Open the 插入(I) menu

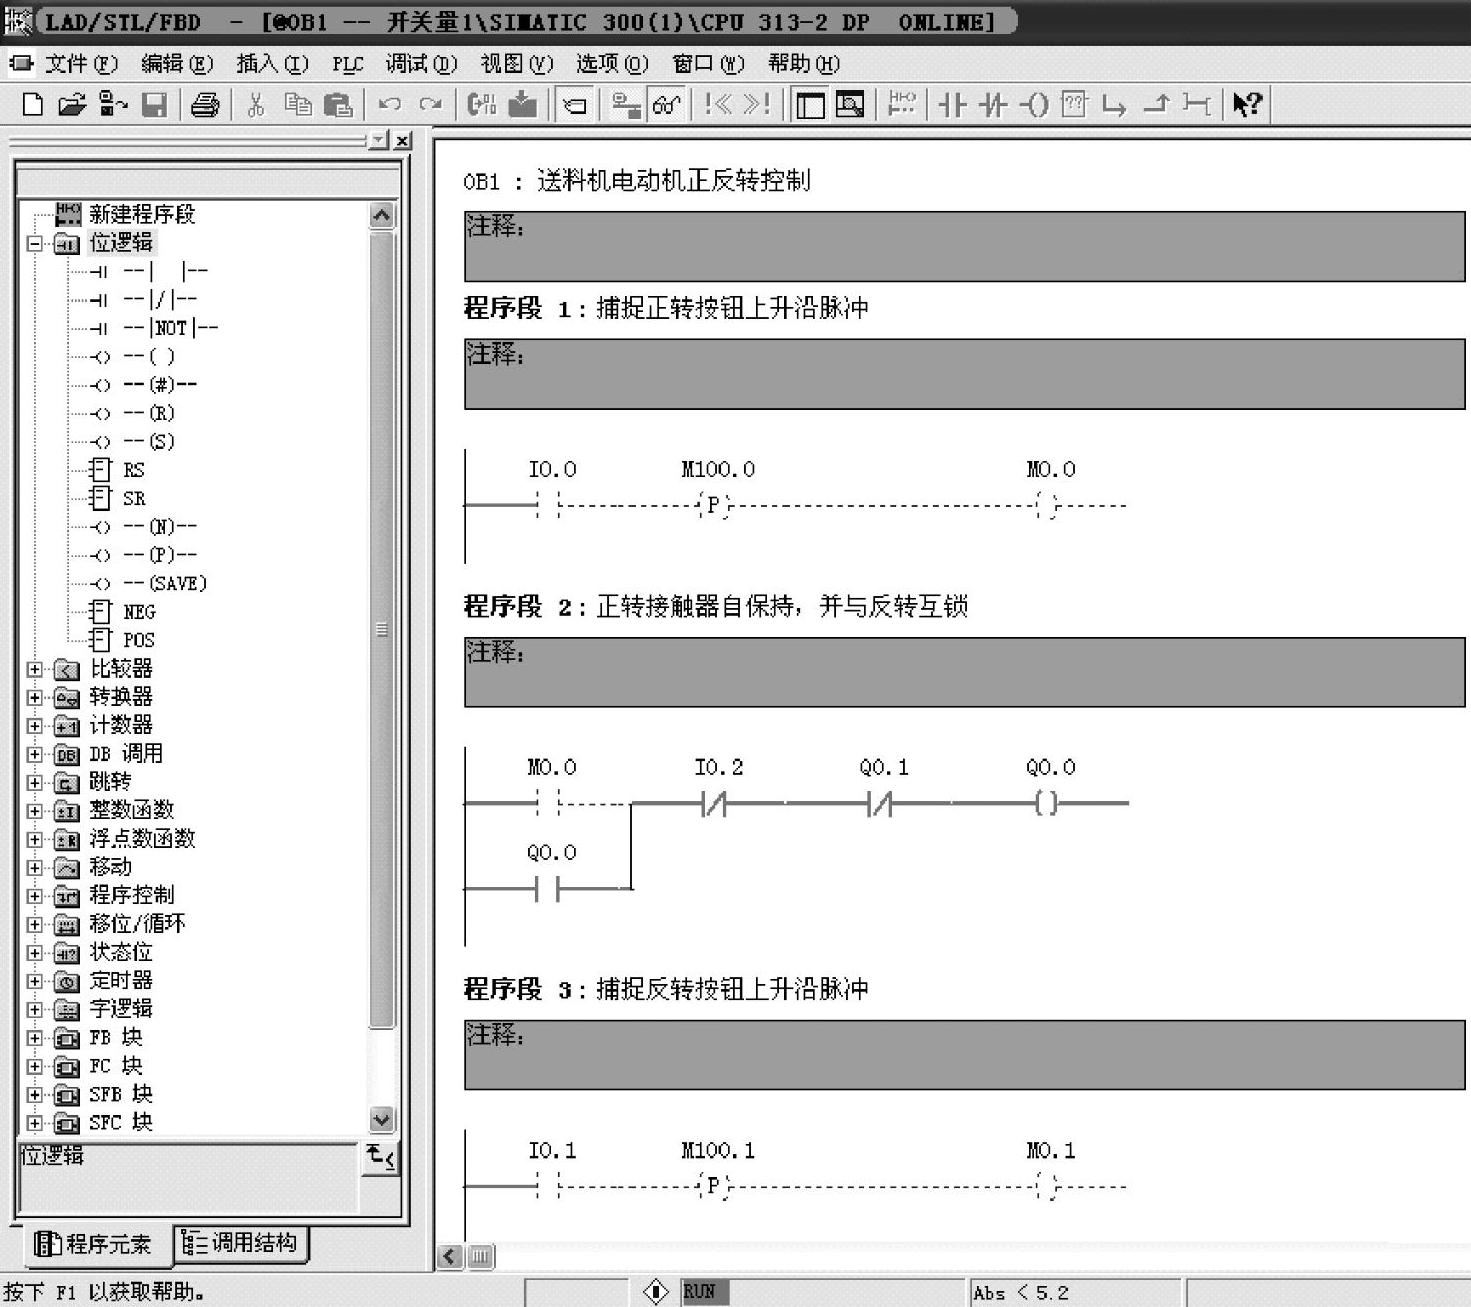tap(272, 64)
